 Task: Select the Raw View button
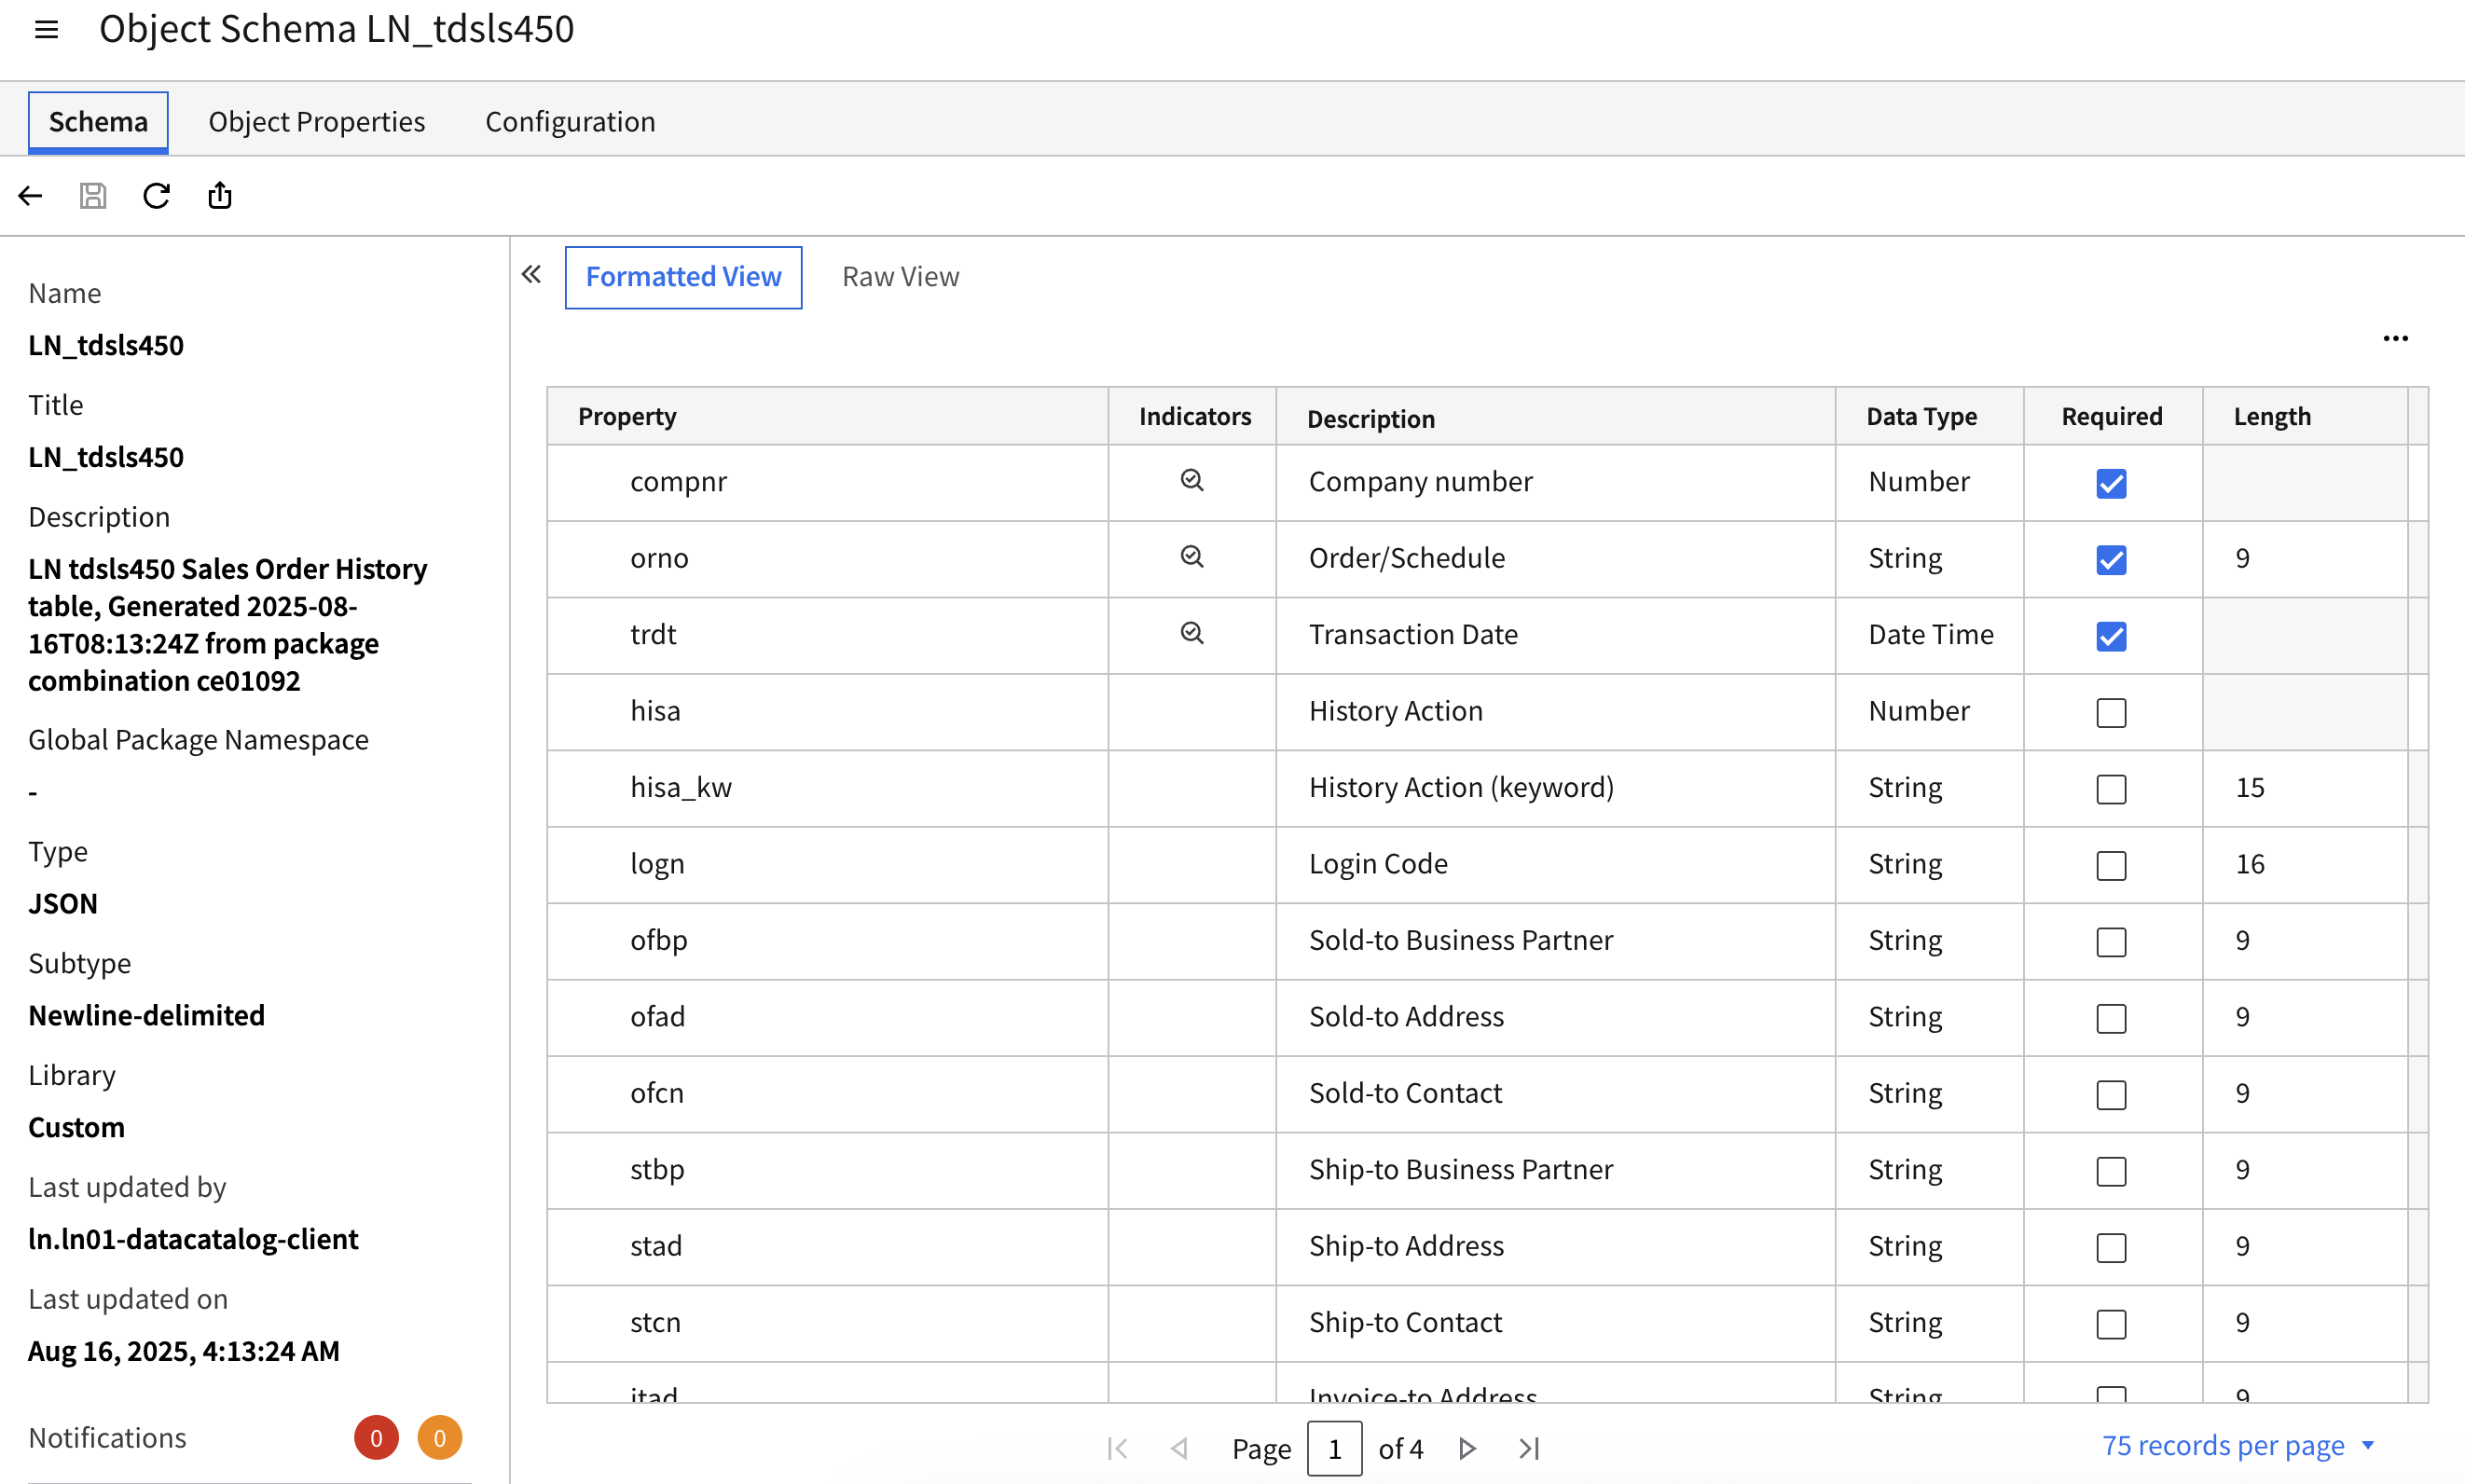point(900,277)
